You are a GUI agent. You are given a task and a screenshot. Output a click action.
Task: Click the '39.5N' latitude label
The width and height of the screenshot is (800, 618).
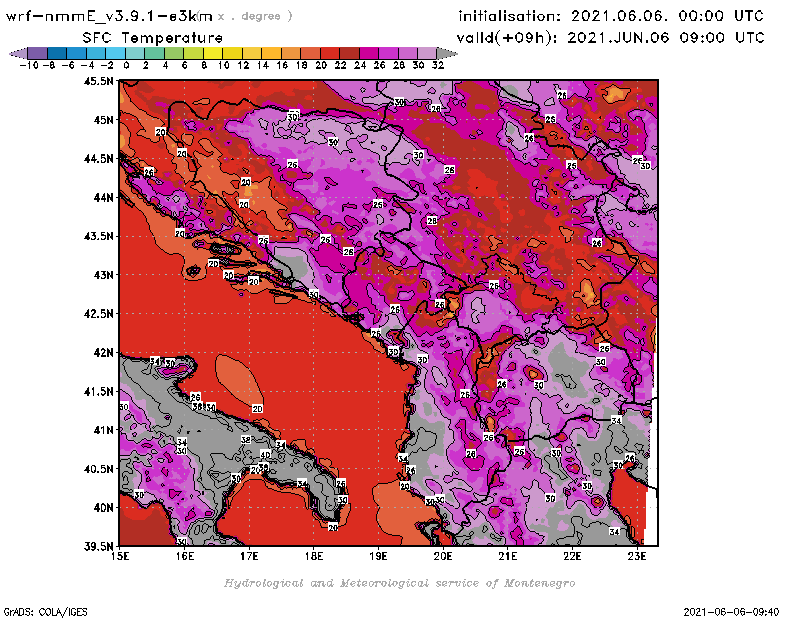(98, 547)
